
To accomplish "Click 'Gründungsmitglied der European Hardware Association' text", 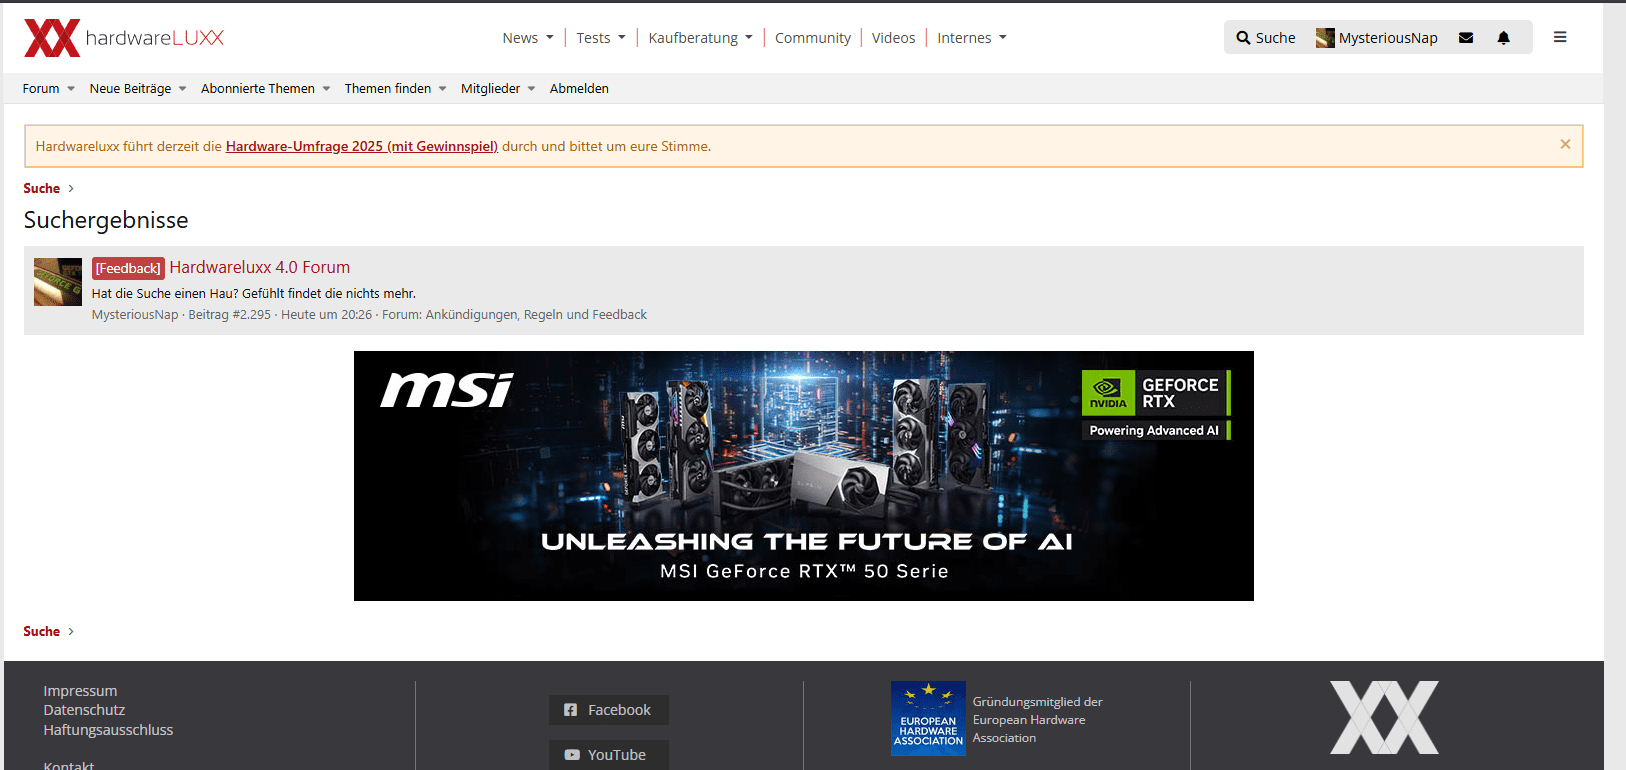I will click(x=1038, y=720).
